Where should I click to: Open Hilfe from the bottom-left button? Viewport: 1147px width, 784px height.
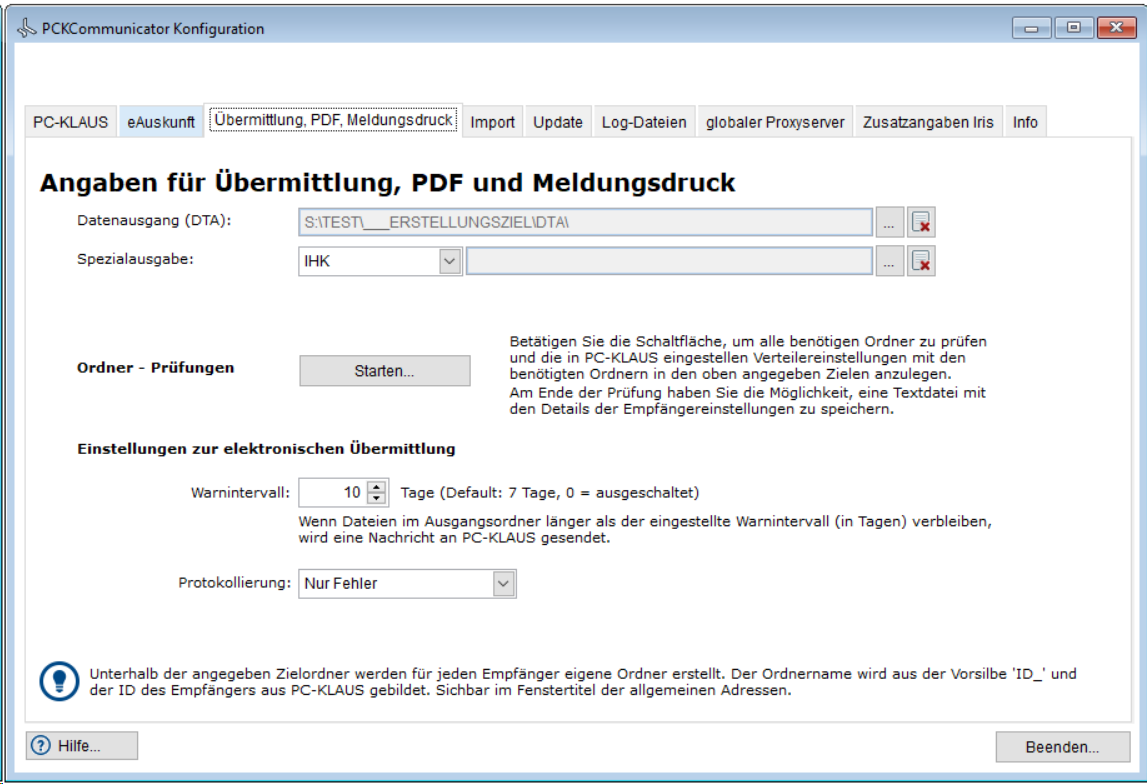click(82, 745)
